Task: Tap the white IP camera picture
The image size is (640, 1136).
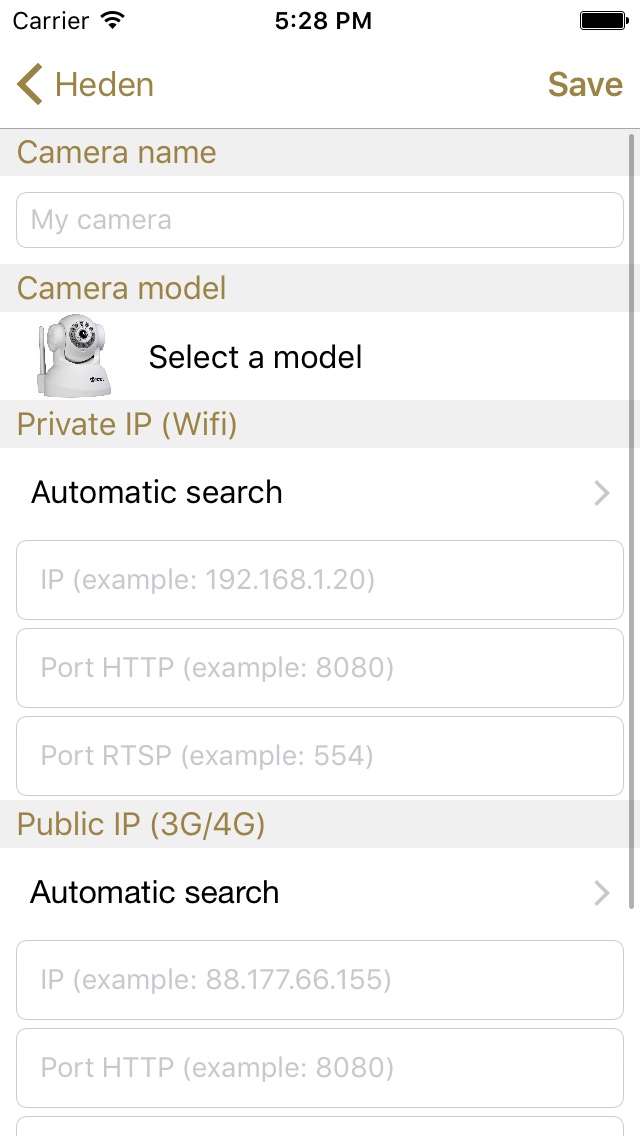Action: coord(74,356)
